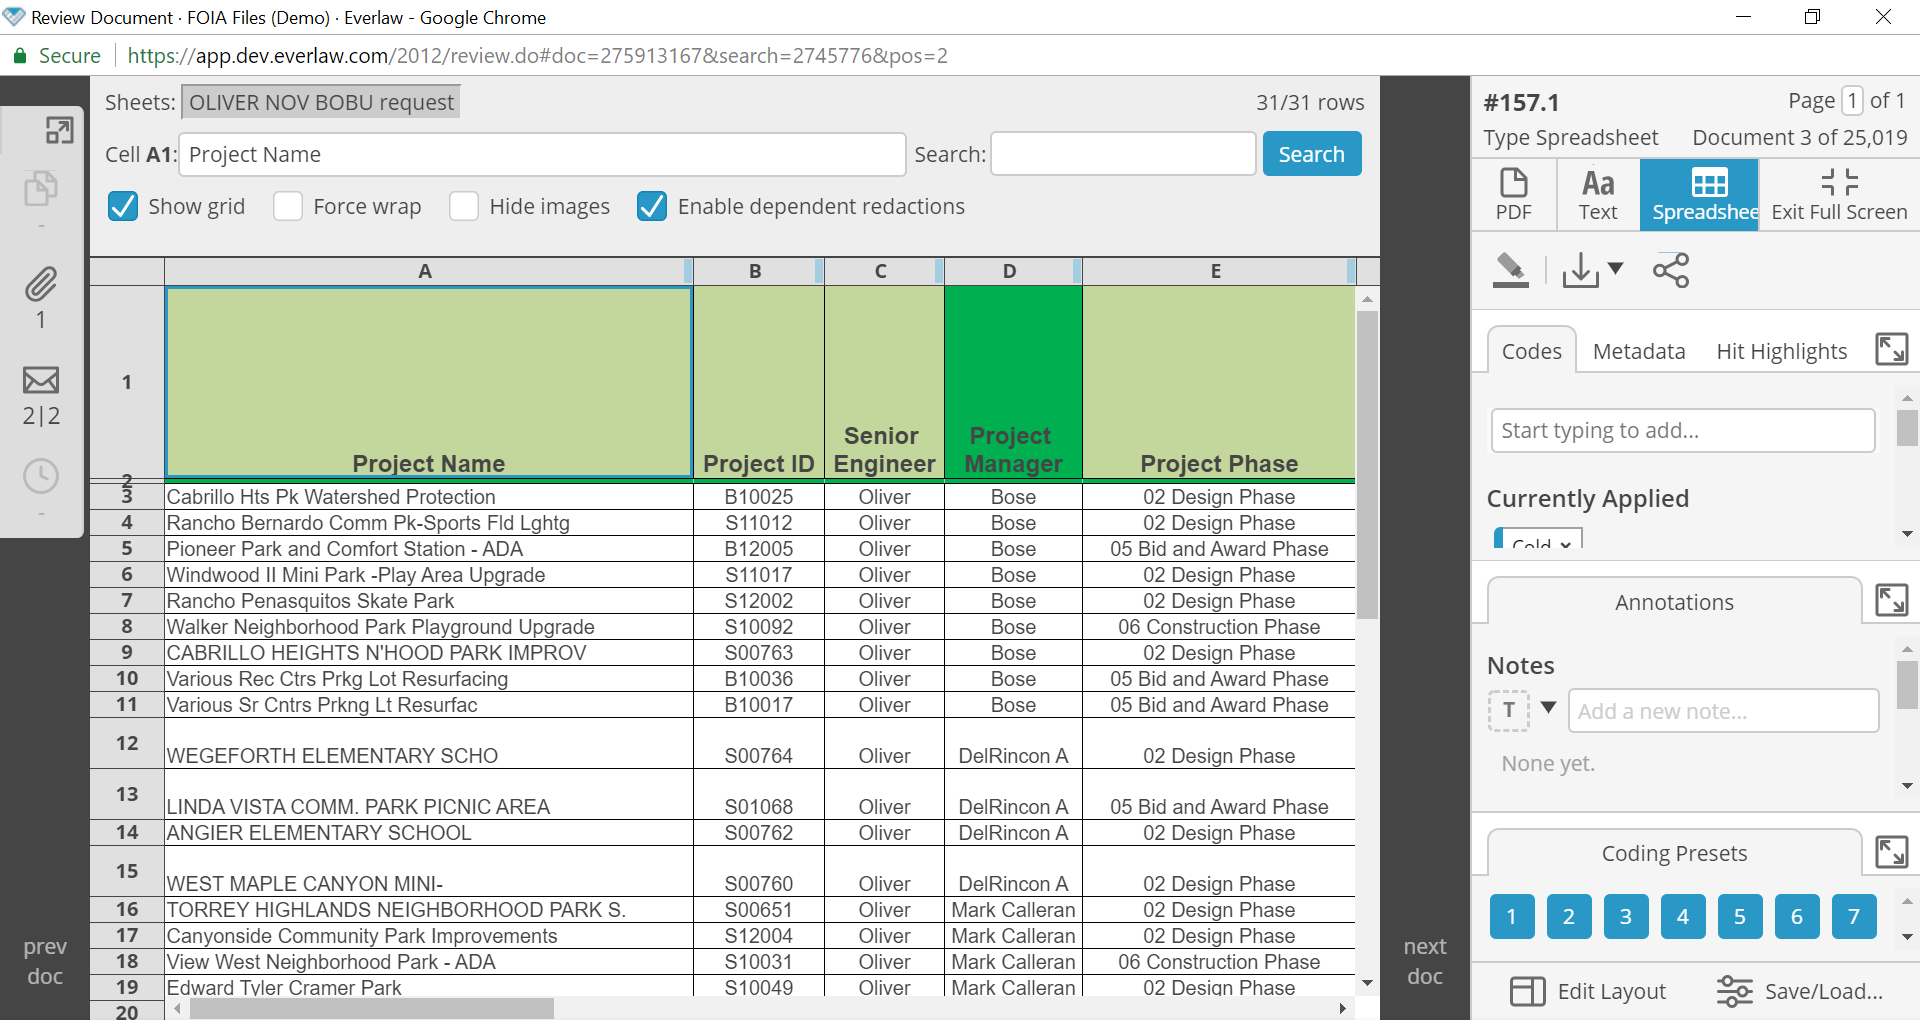
Task: Uncheck the Show grid option
Action: pyautogui.click(x=122, y=206)
